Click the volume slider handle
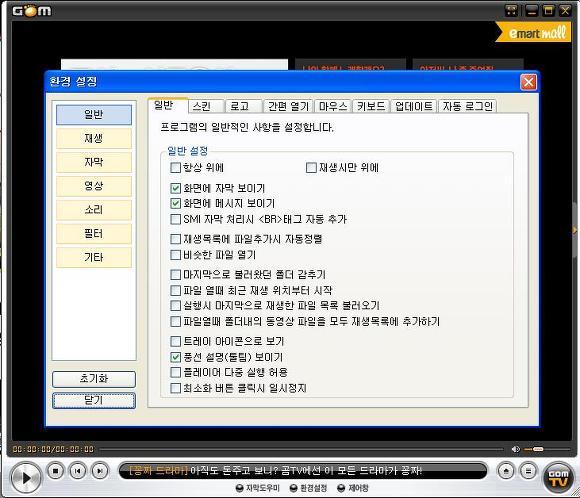Screen dimensions: 580x498 click(538, 449)
